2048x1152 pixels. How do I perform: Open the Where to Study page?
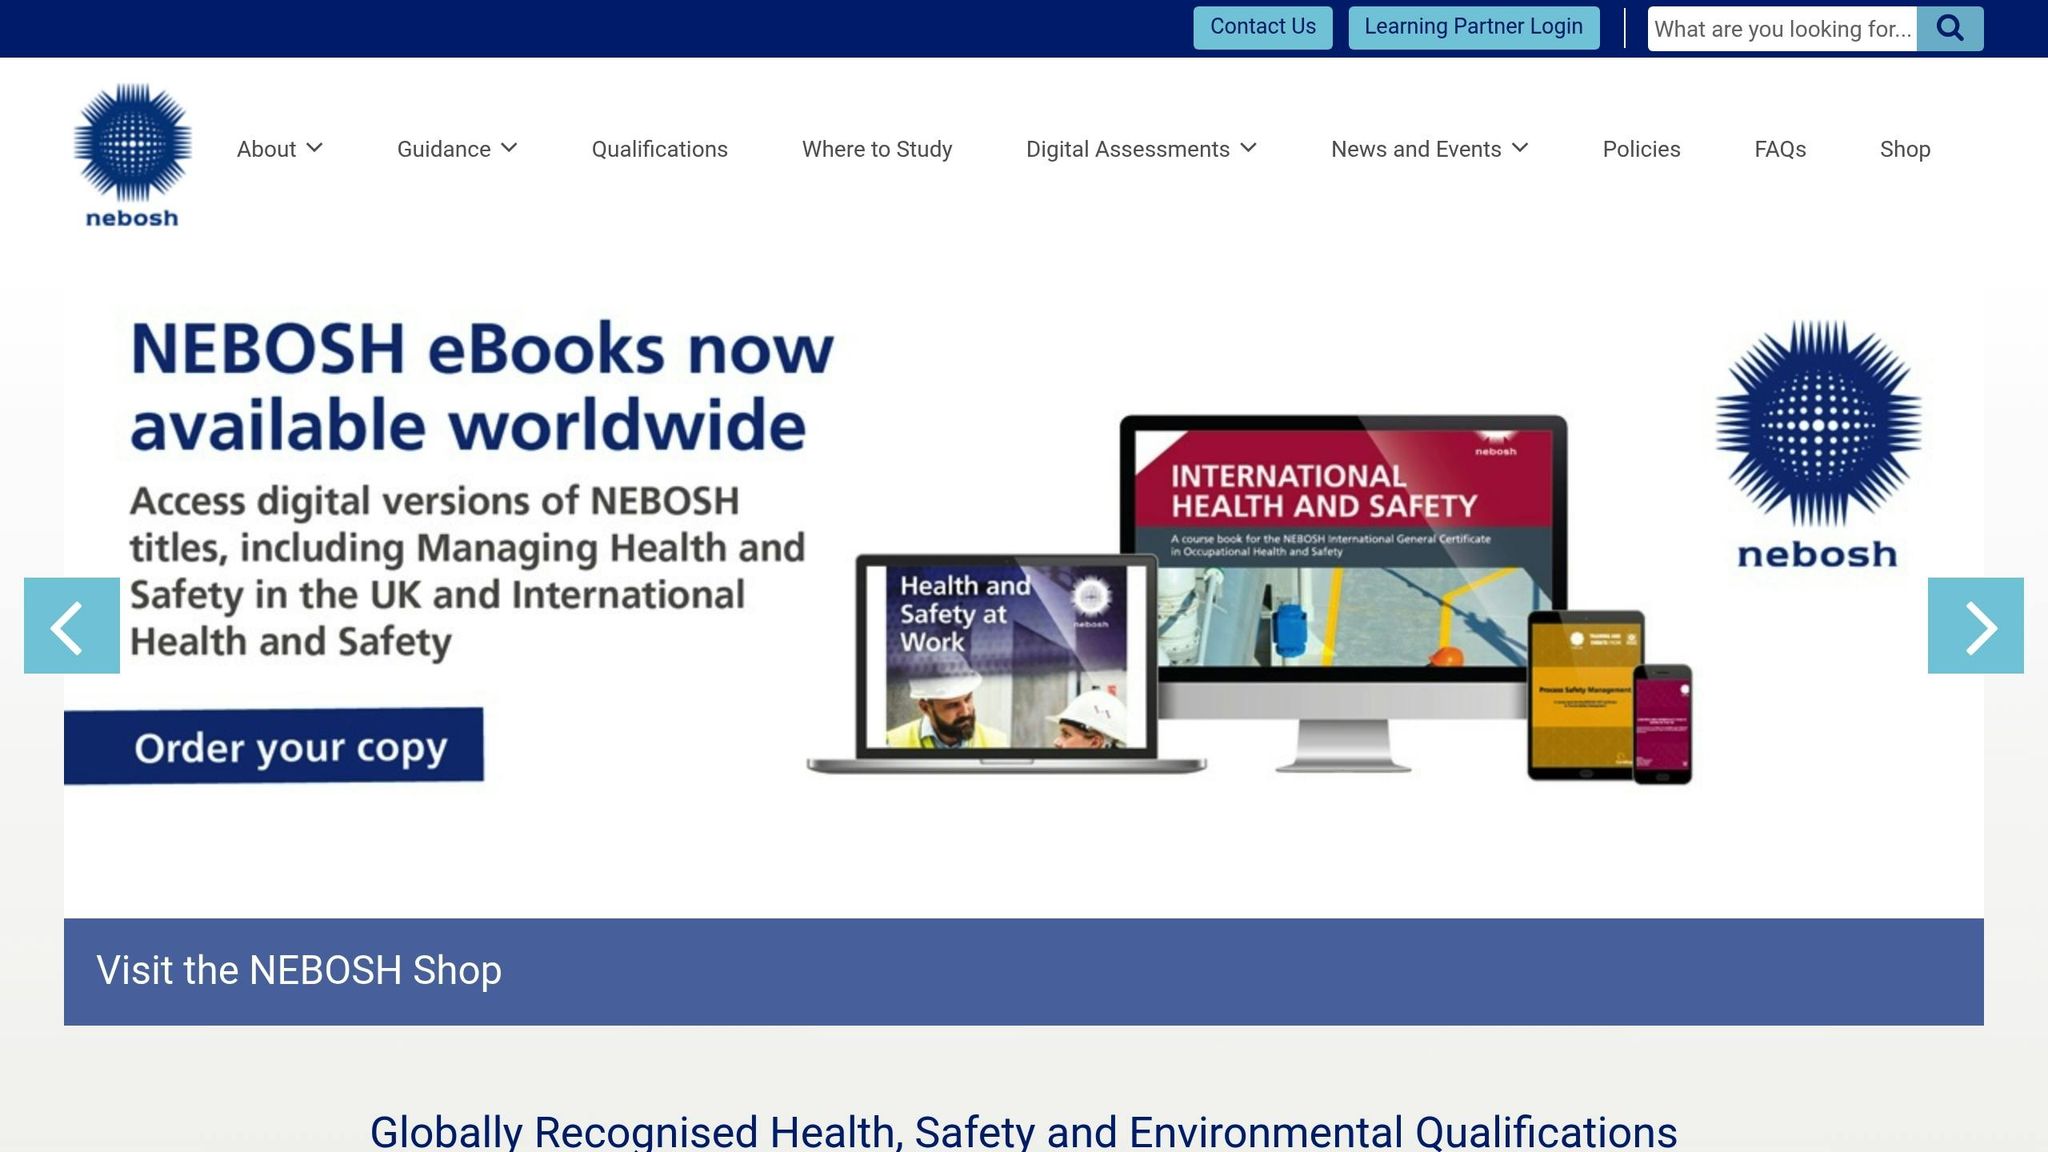pos(877,149)
